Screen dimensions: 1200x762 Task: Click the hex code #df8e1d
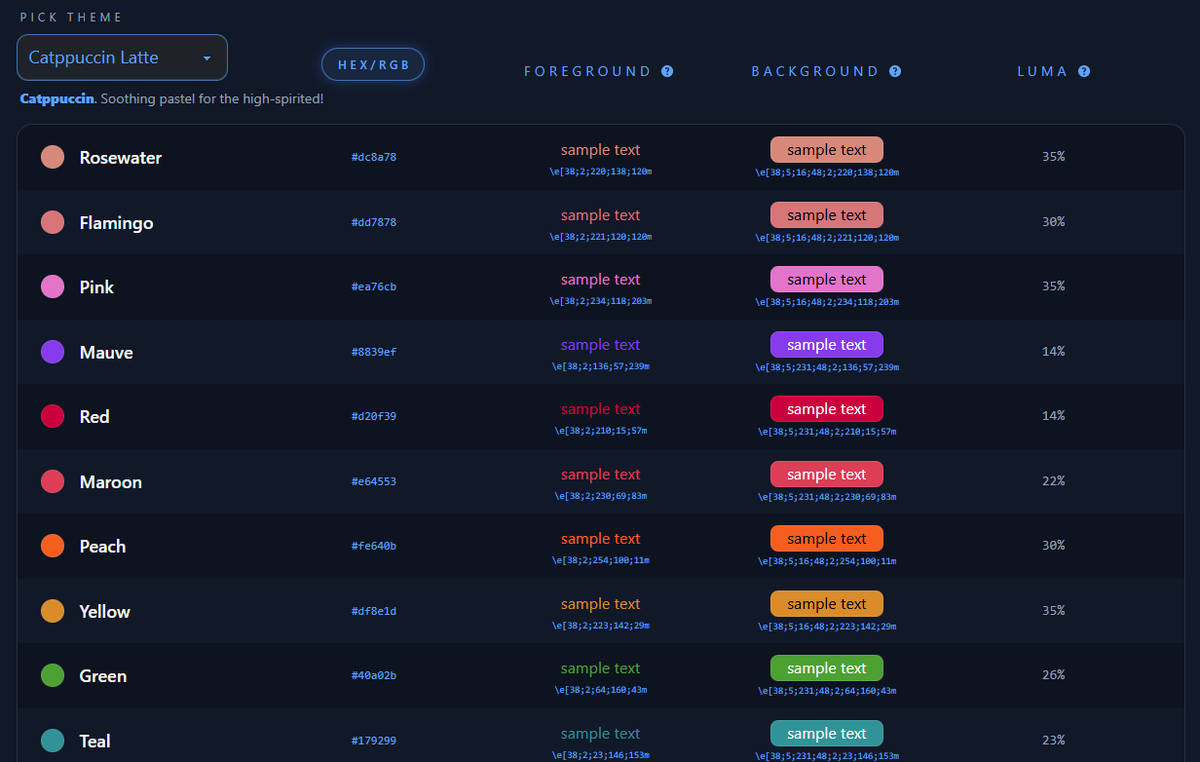point(374,611)
